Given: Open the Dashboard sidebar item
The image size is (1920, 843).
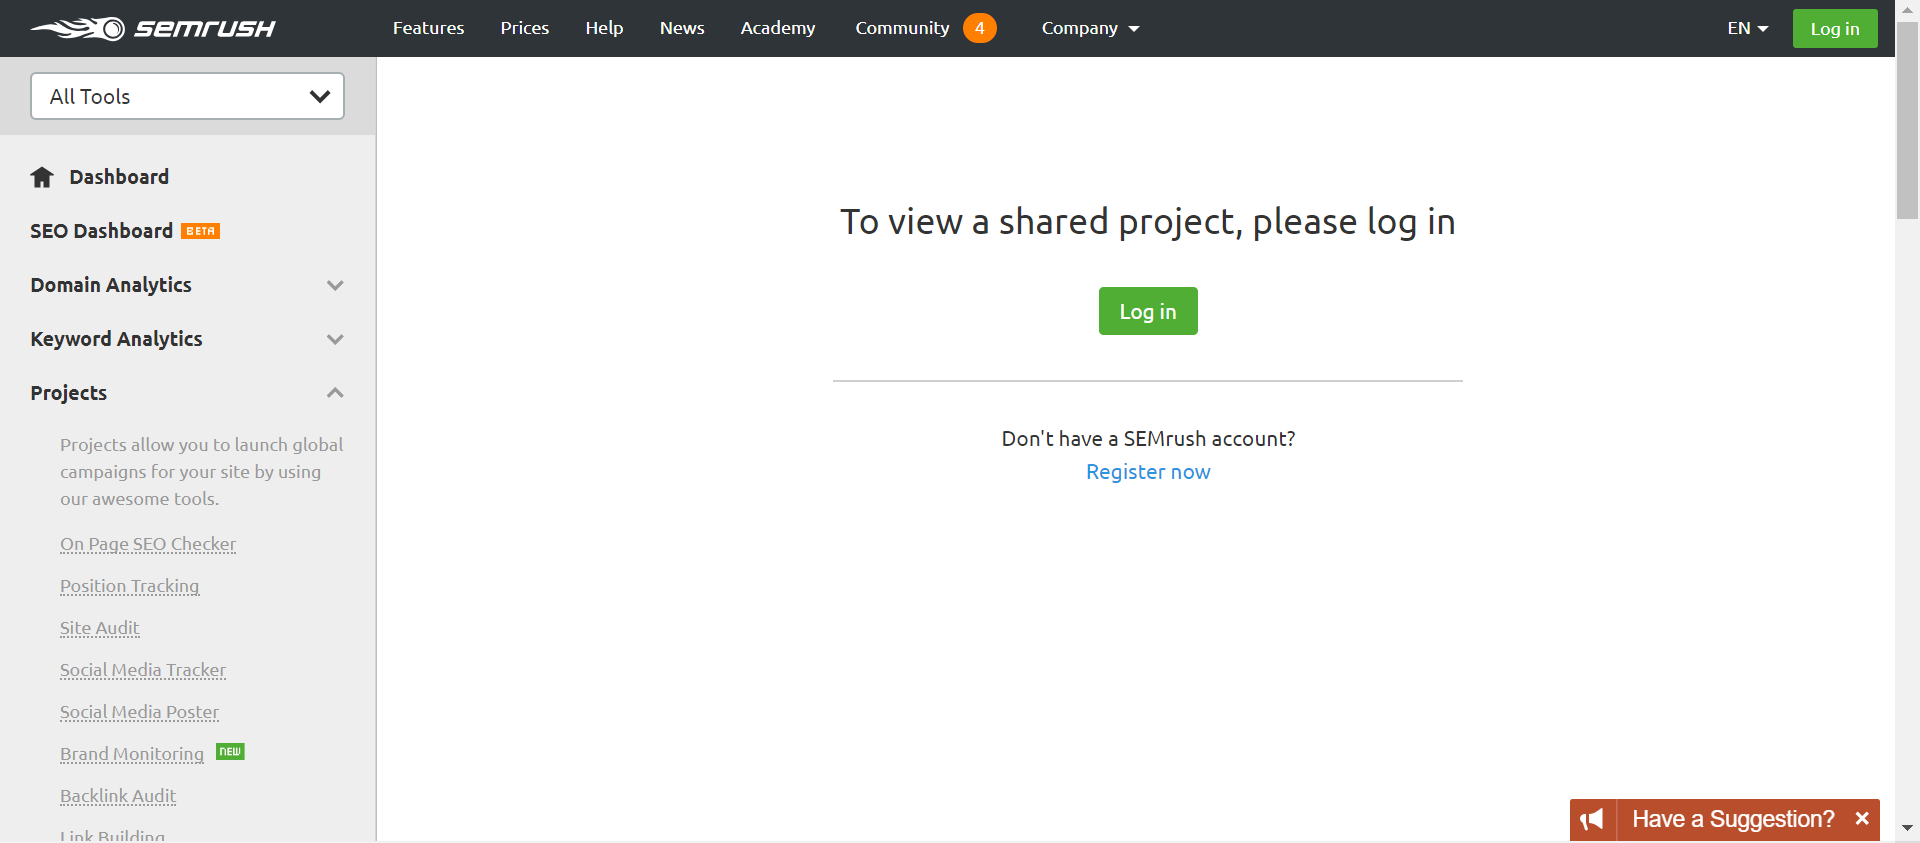Looking at the screenshot, I should pyautogui.click(x=119, y=177).
